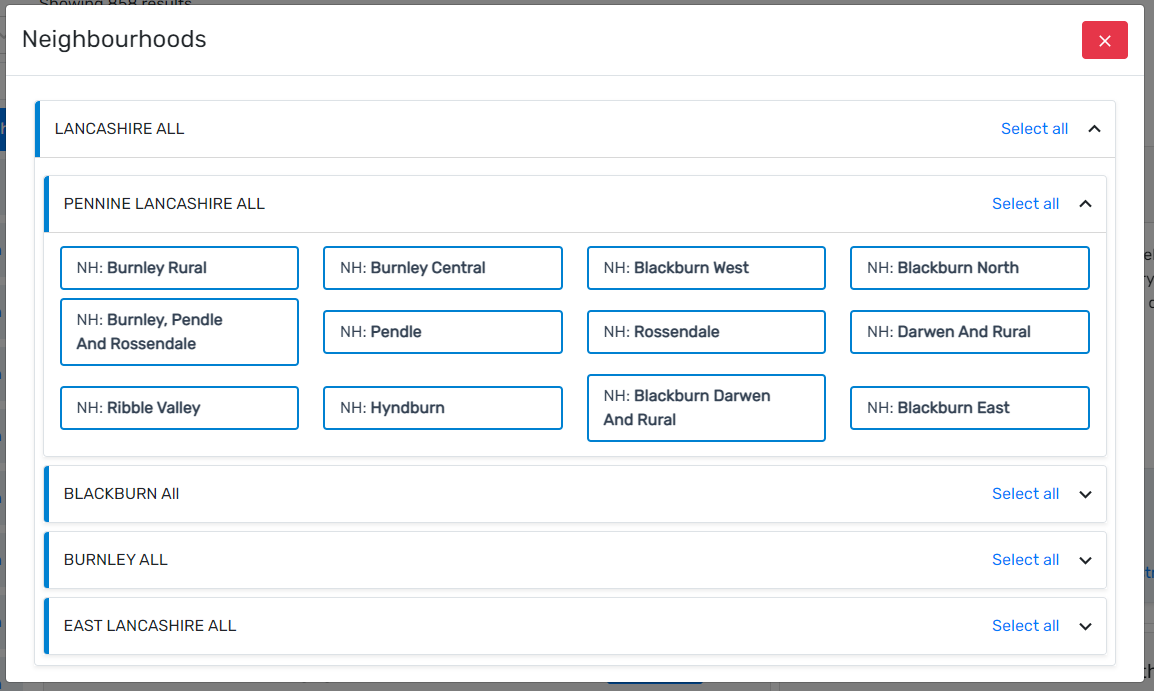Pick the Blackburn North neighbourhood
The image size is (1154, 691).
pos(969,268)
